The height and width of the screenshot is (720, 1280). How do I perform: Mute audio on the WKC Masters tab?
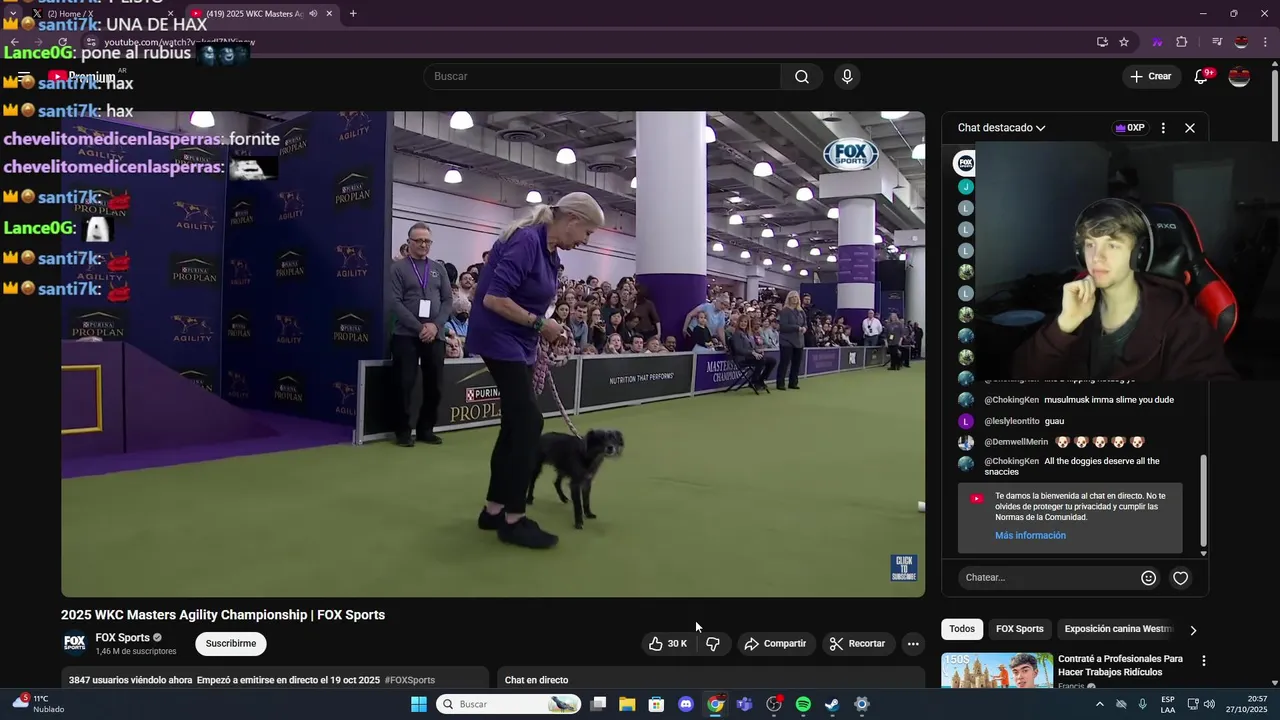(x=313, y=14)
